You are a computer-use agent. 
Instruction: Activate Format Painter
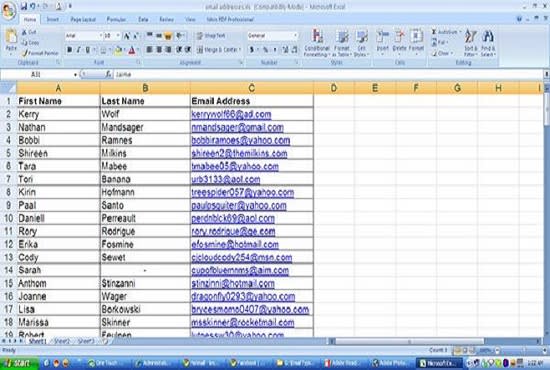(40, 53)
